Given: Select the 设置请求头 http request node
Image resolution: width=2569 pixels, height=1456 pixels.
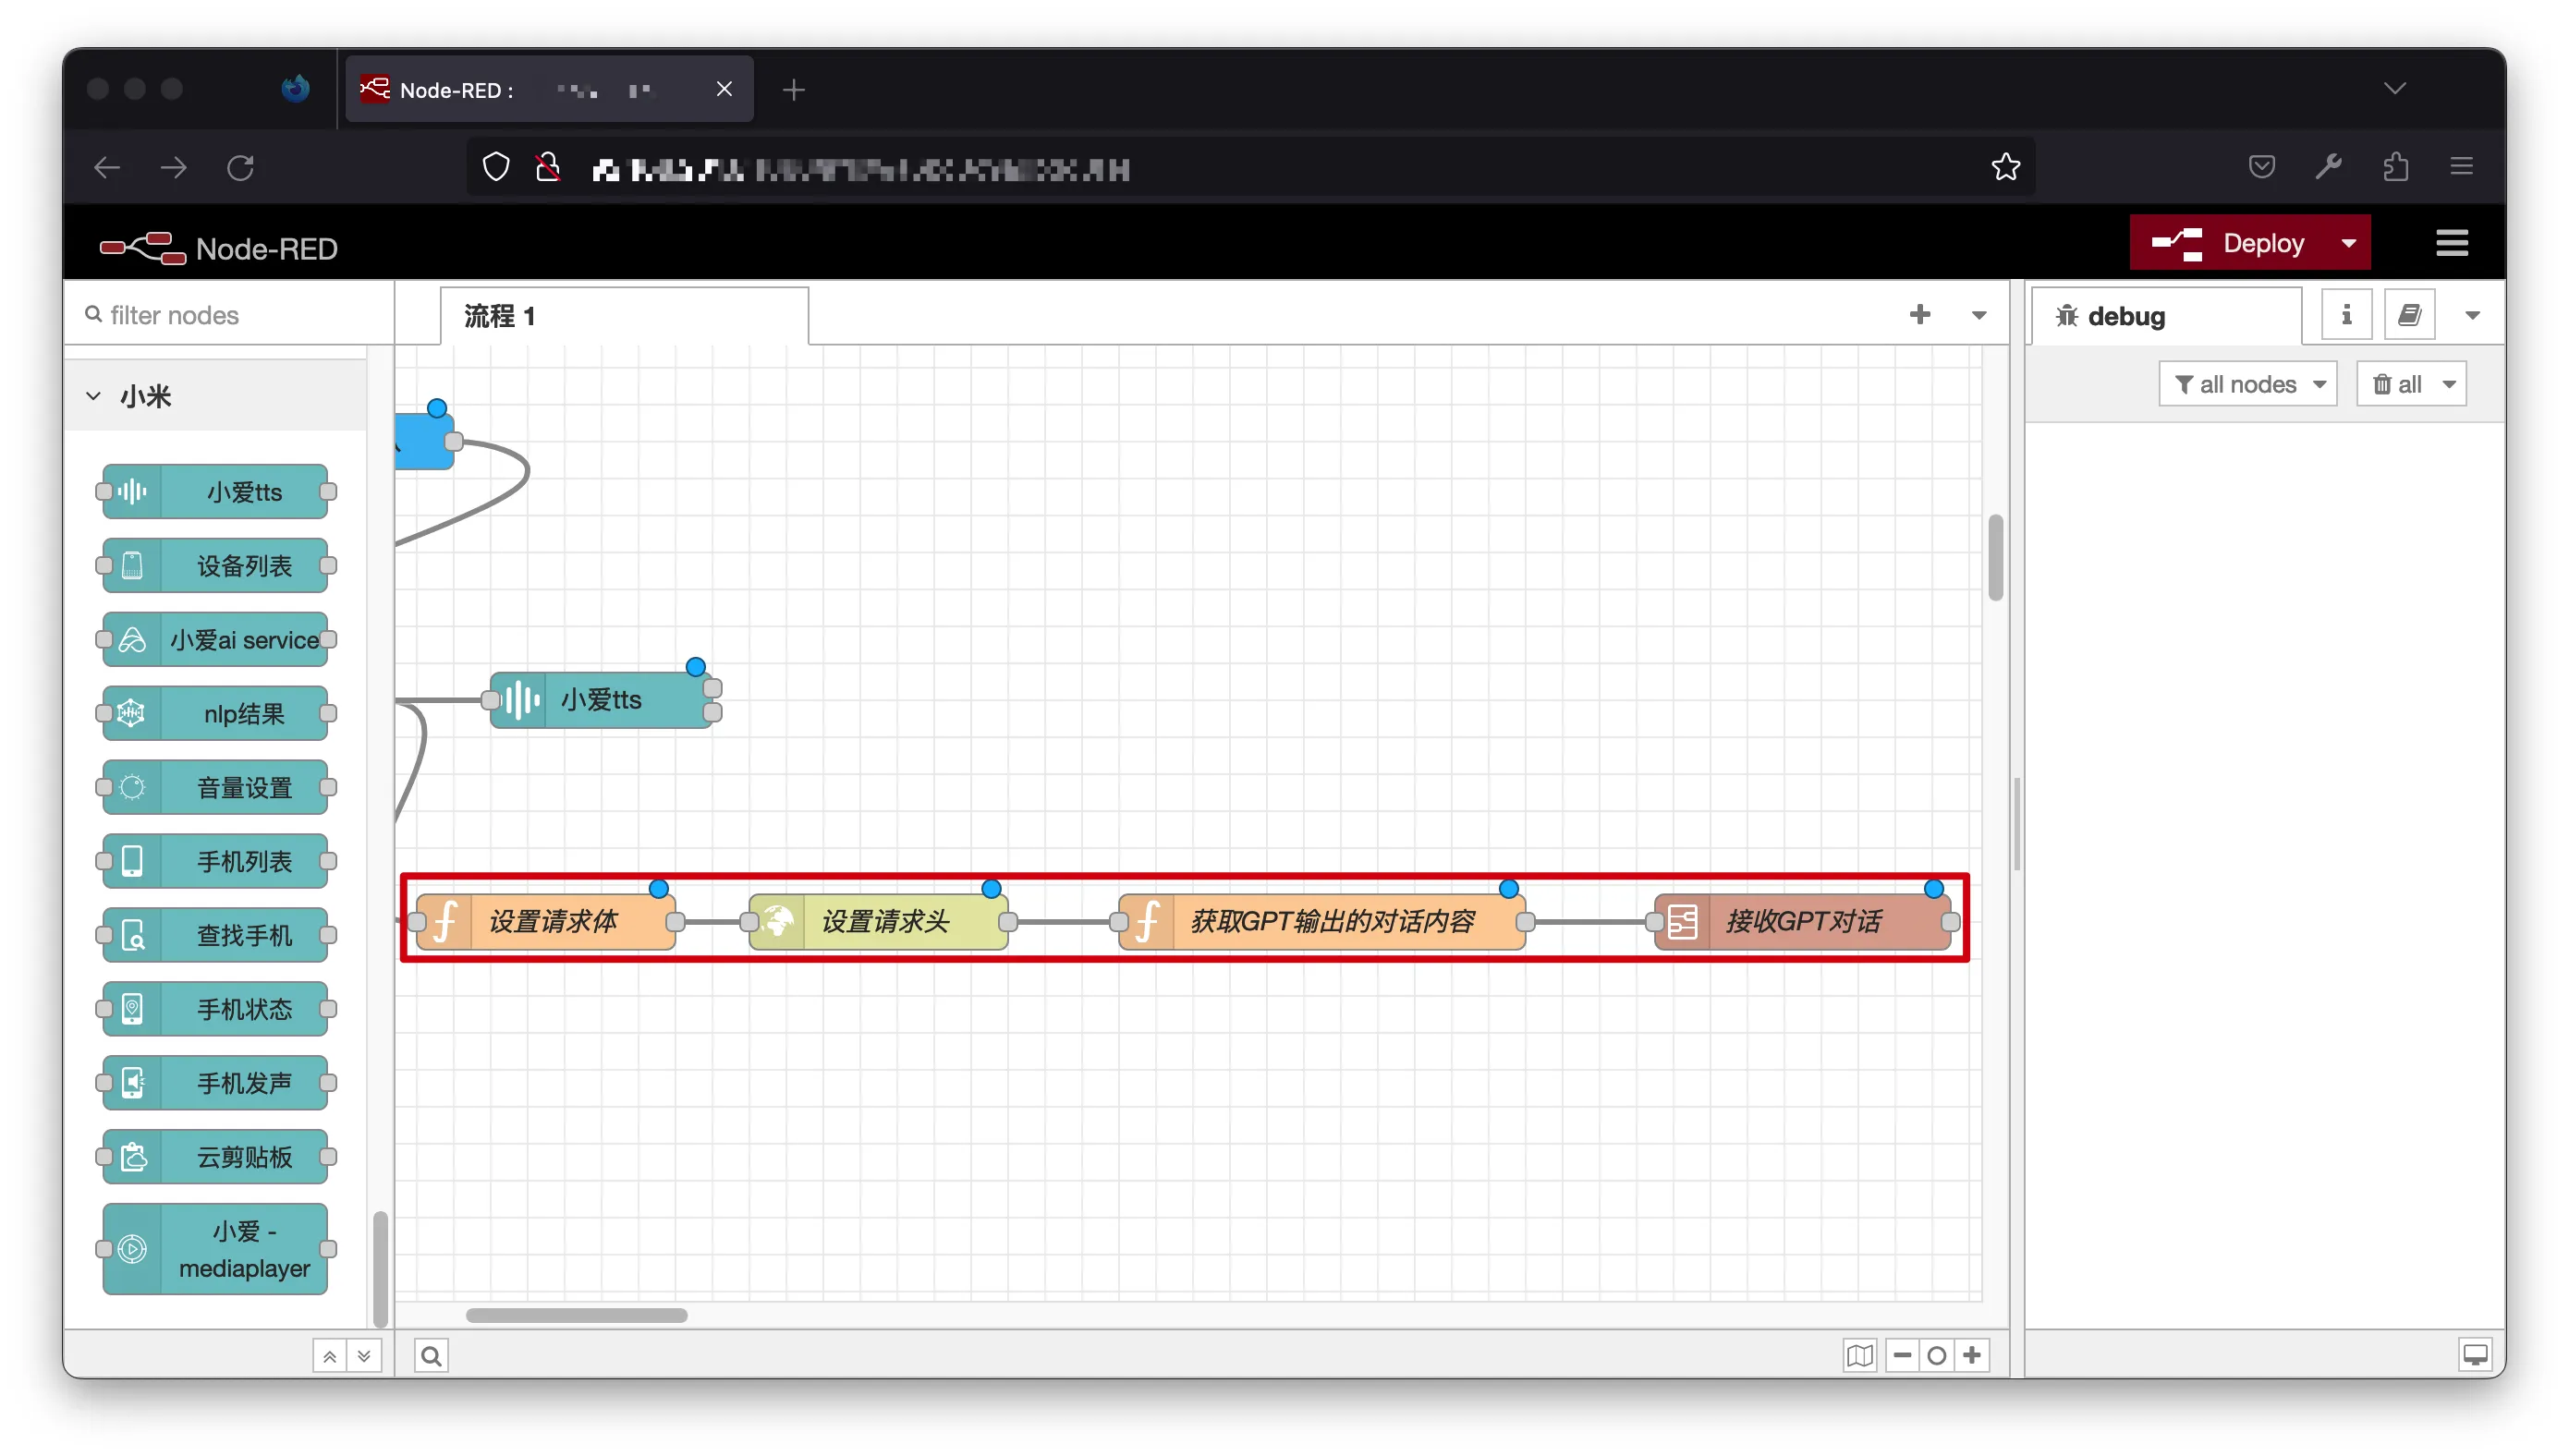Looking at the screenshot, I should point(879,921).
